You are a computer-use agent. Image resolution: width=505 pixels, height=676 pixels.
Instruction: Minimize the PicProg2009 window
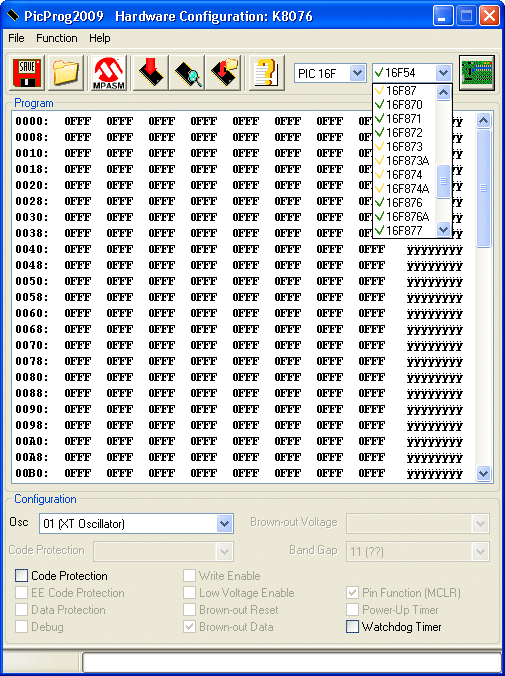pyautogui.click(x=442, y=16)
